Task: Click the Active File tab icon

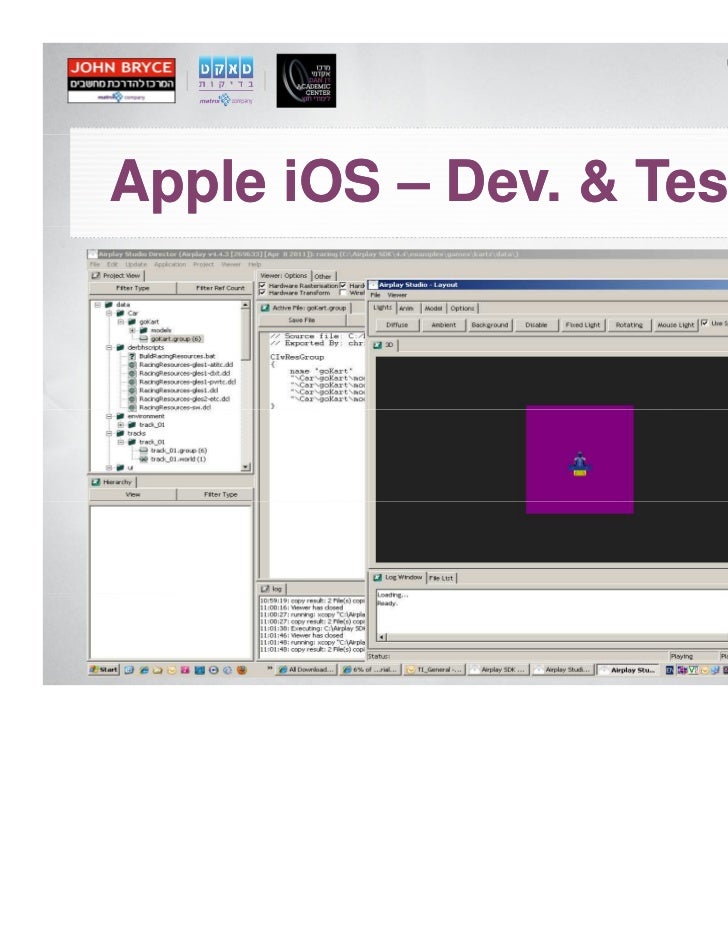Action: click(265, 307)
